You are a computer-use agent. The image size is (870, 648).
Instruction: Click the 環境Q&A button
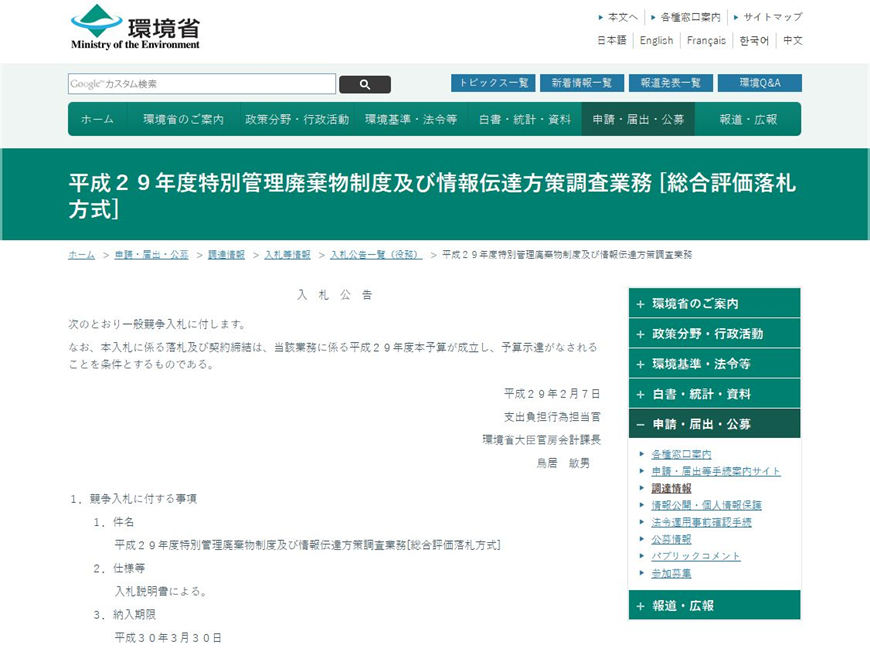tap(759, 84)
